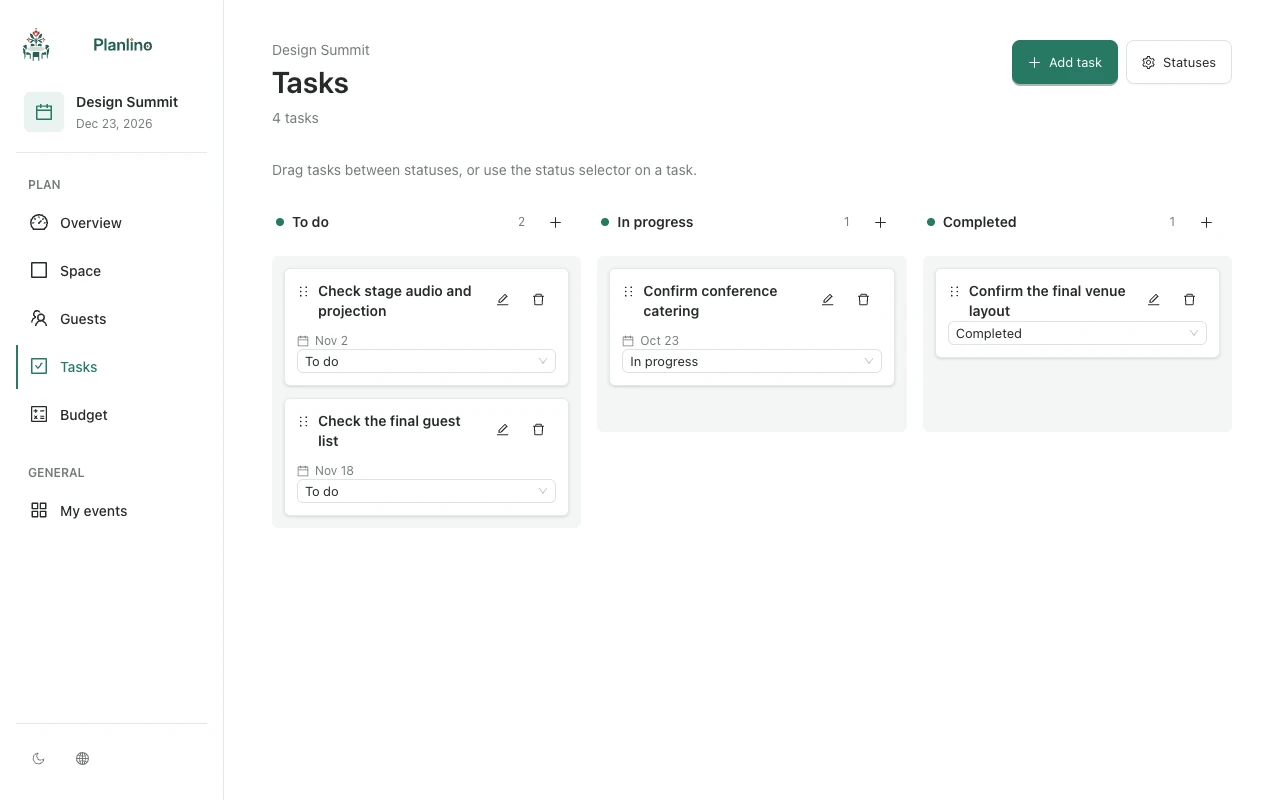Click the 'Check stage audio and projection' title
This screenshot has width=1280, height=800.
point(394,301)
